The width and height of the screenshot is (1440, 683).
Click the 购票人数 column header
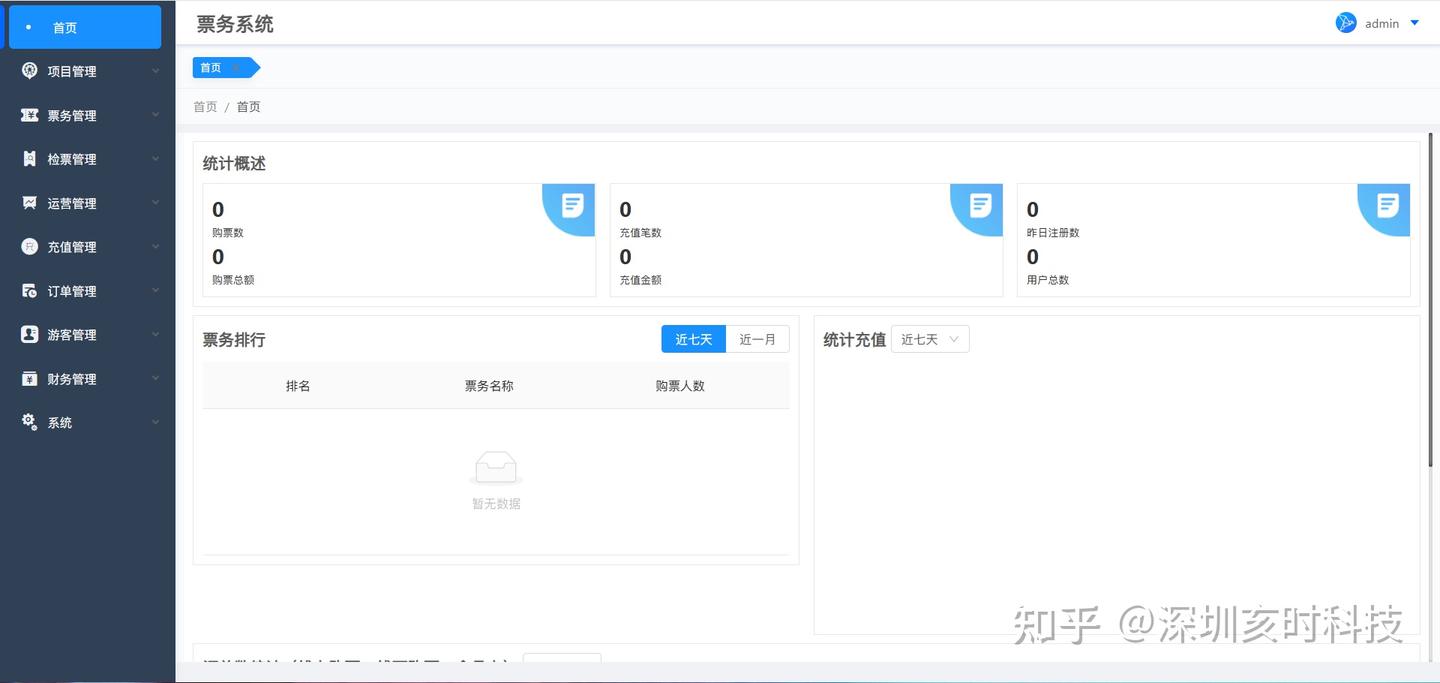tap(680, 385)
